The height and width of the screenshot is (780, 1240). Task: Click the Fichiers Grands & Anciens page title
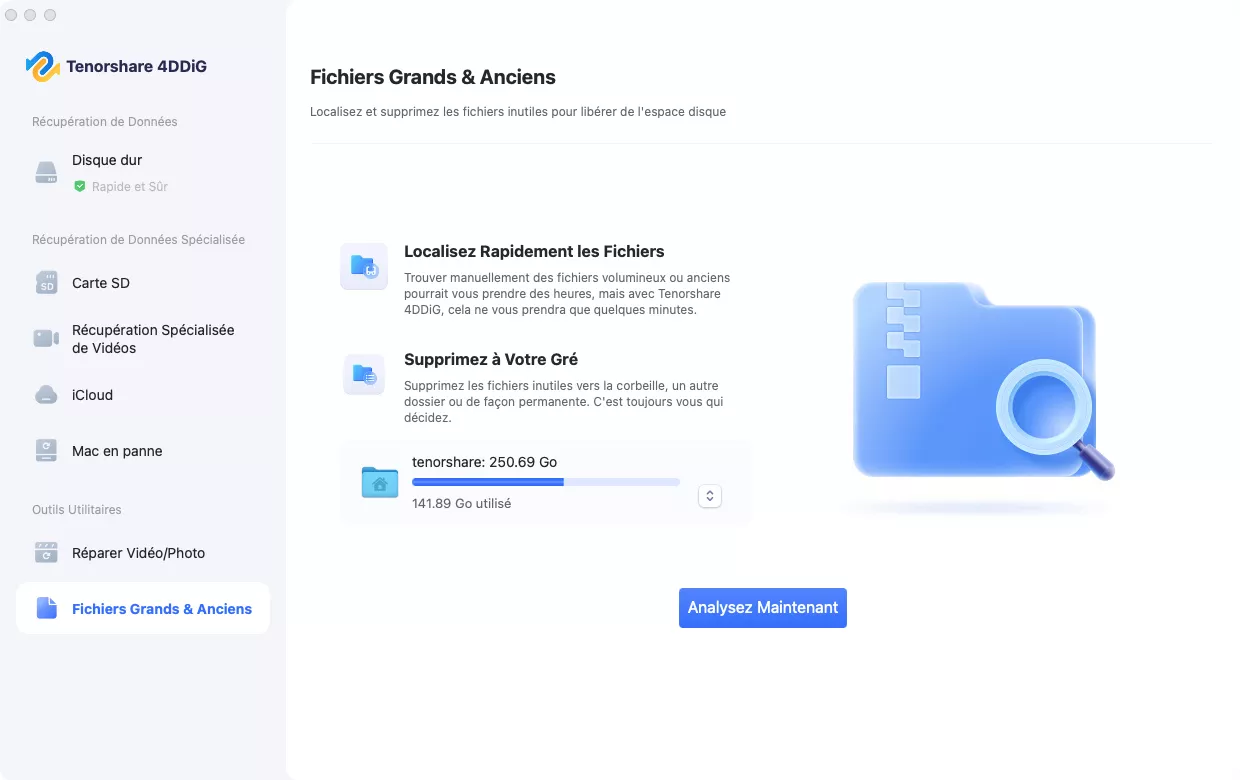(433, 77)
